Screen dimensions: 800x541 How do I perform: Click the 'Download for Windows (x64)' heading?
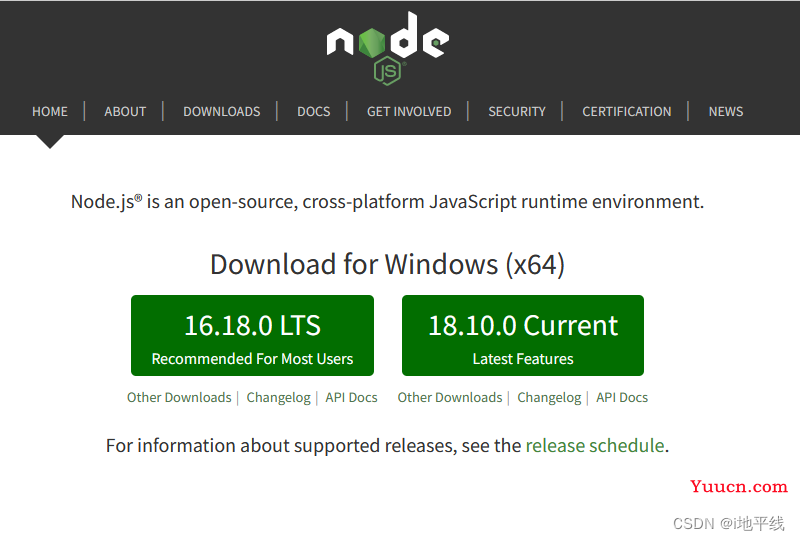click(x=387, y=264)
